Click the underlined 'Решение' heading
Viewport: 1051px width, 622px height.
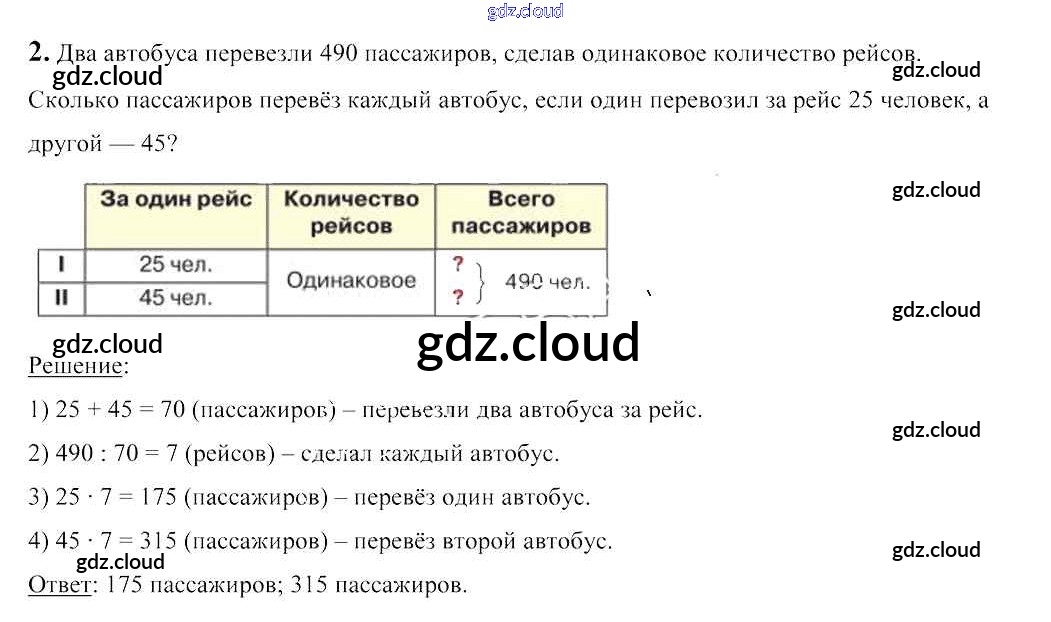[x=77, y=366]
